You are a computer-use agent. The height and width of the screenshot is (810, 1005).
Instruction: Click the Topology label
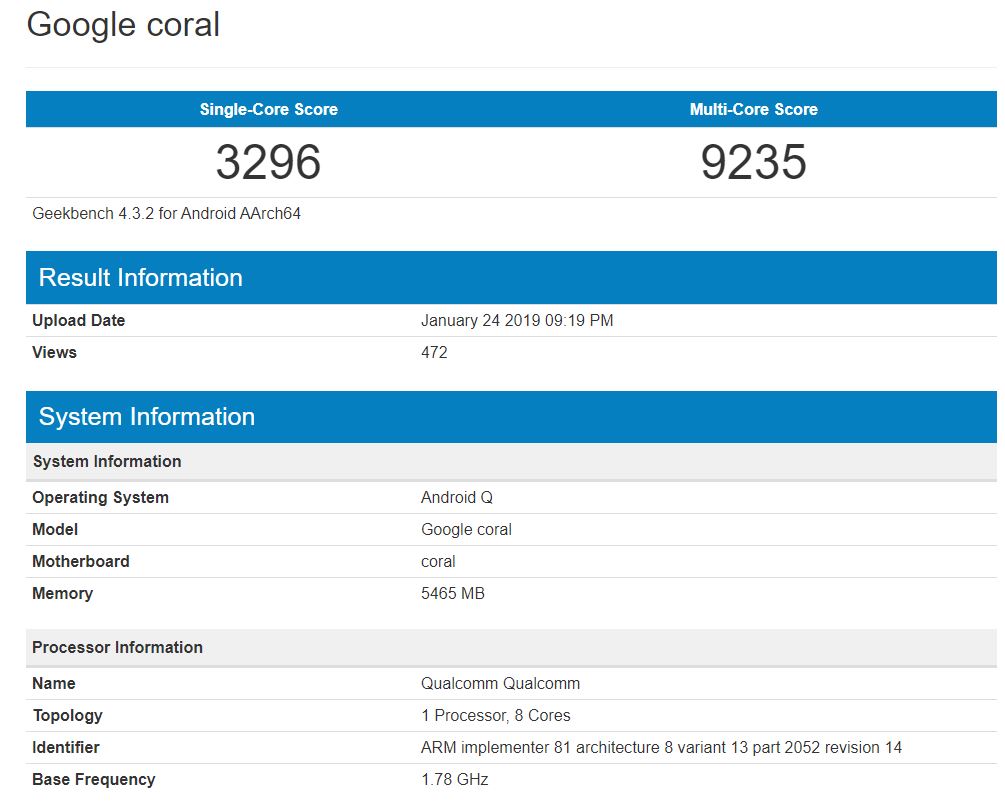pos(67,716)
